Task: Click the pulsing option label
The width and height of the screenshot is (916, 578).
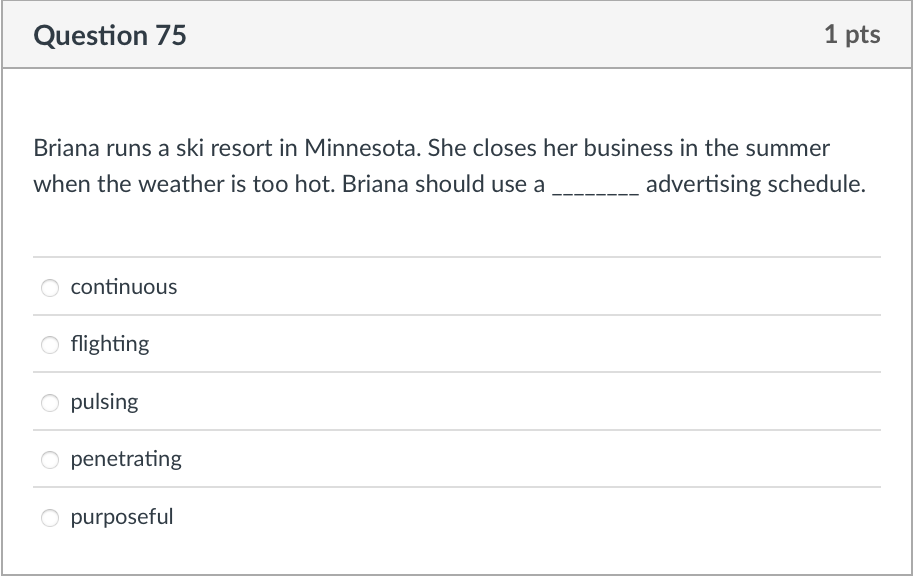Action: point(104,402)
